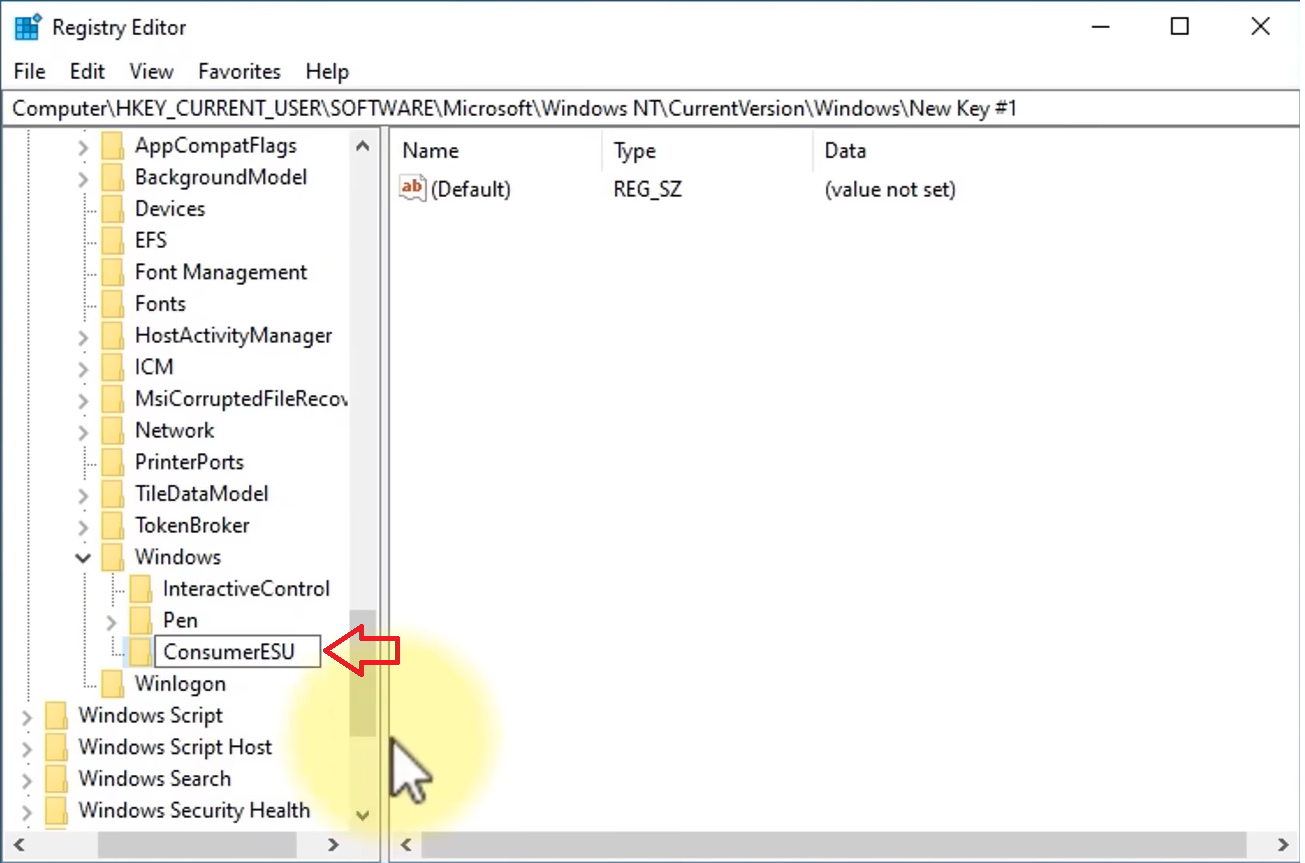The height and width of the screenshot is (863, 1305).
Task: Click the MsiCorruptedFileRecovery folder icon
Action: click(x=112, y=399)
